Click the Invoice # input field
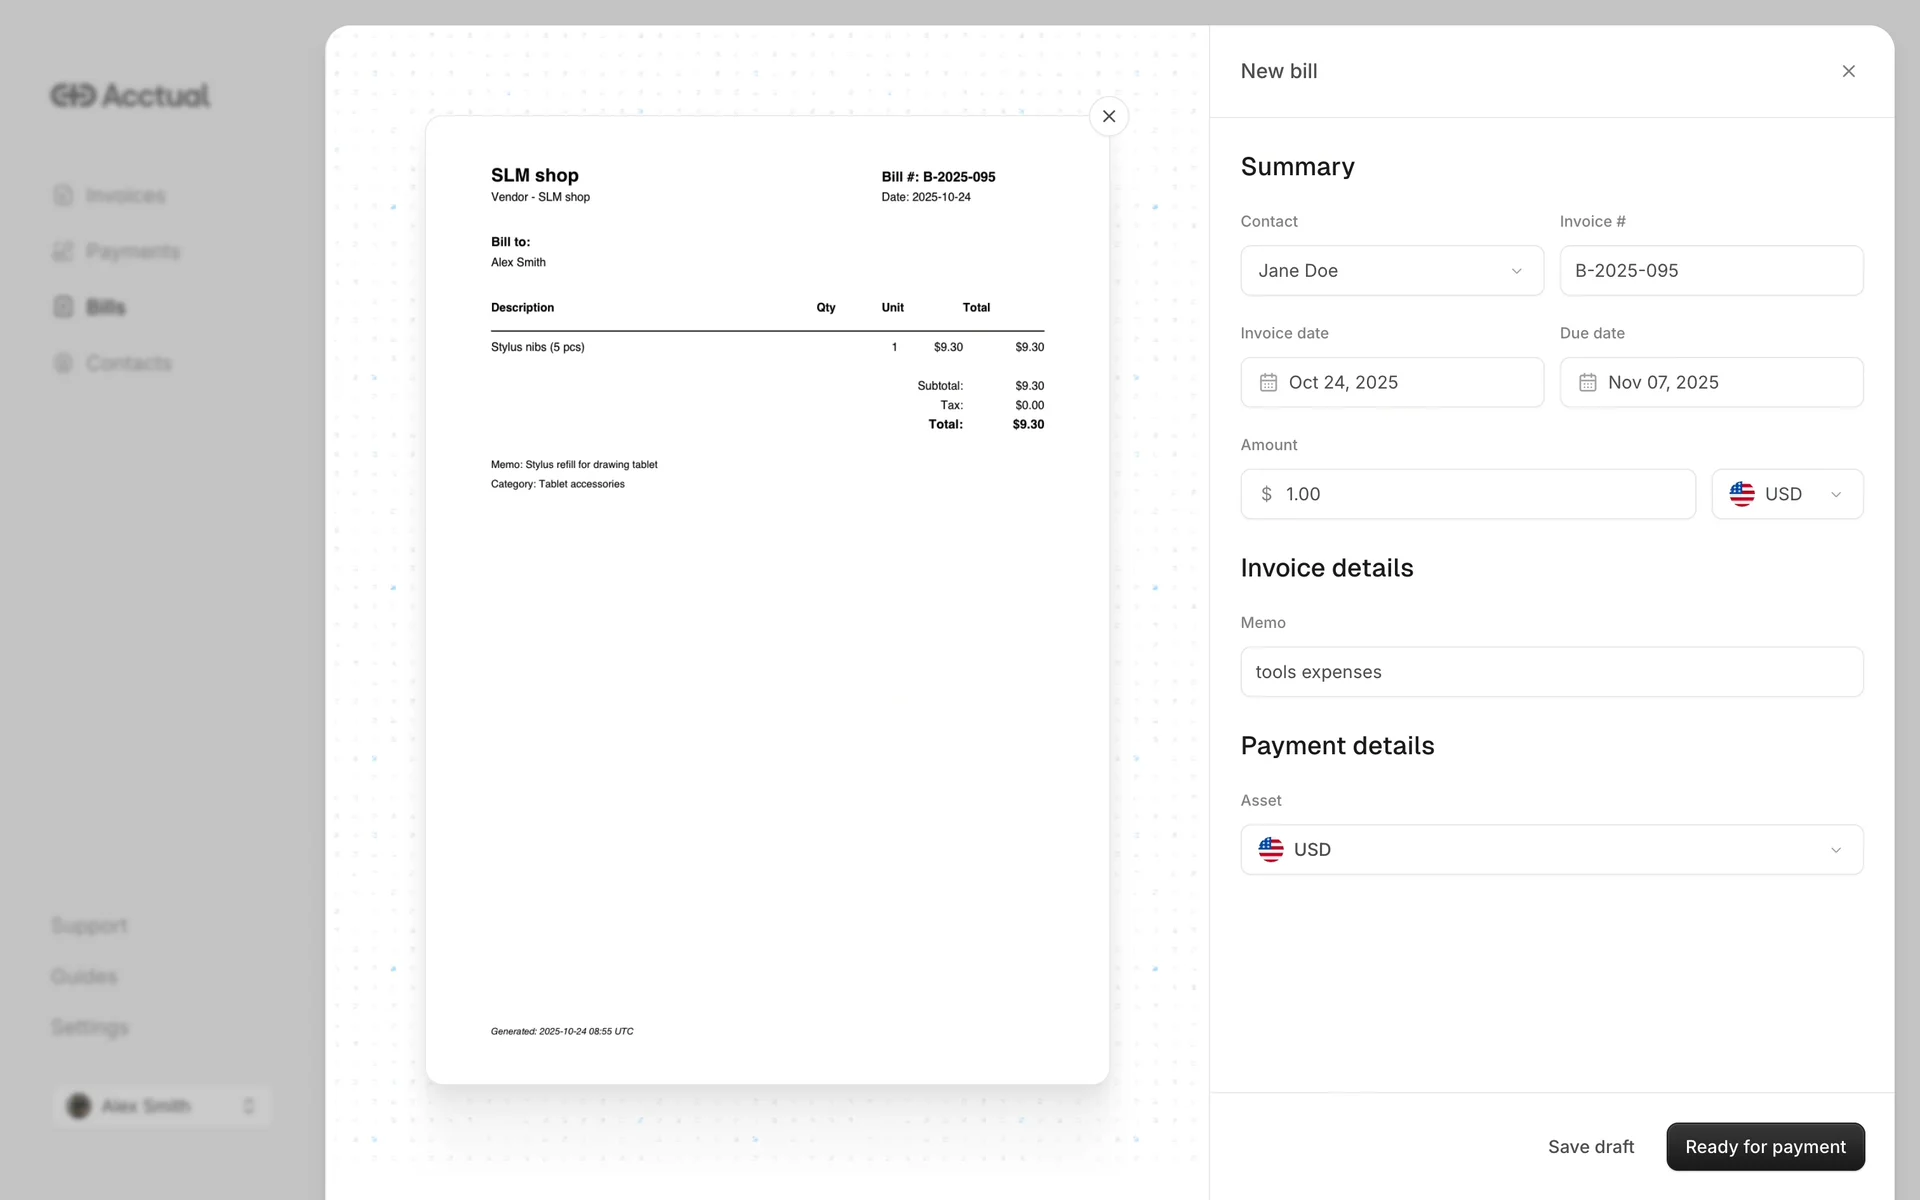The height and width of the screenshot is (1200, 1920). point(1710,271)
